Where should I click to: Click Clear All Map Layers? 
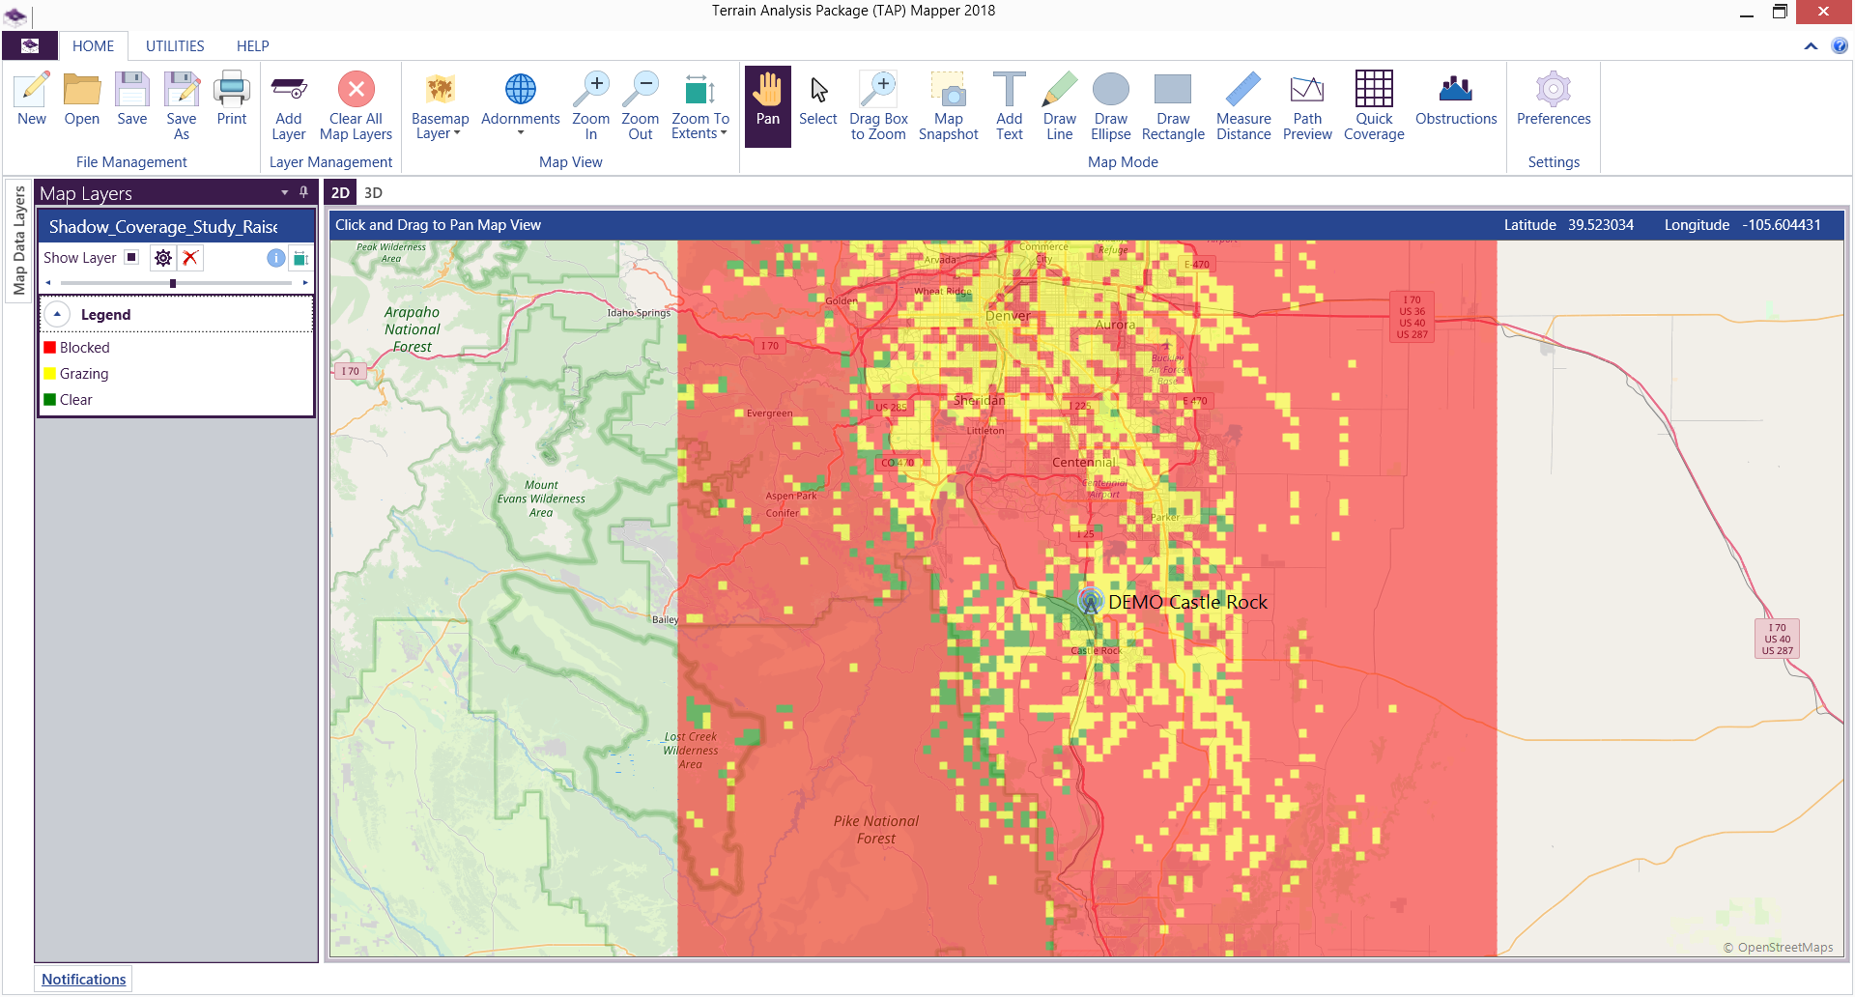(355, 106)
